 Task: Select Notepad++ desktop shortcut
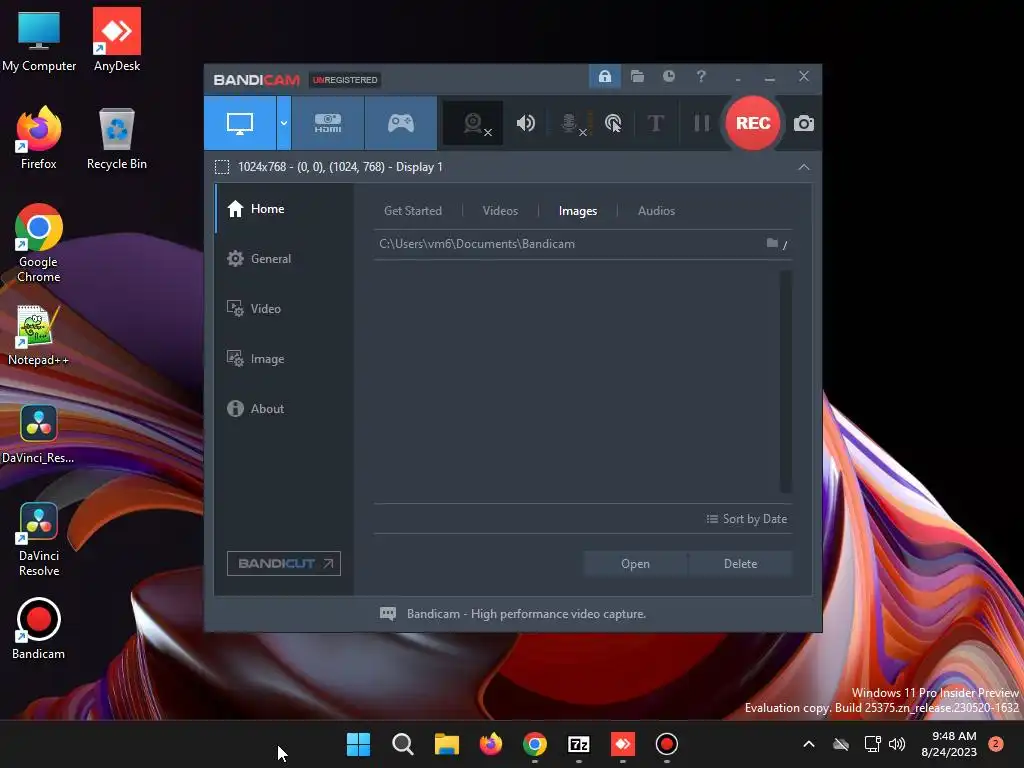pos(39,336)
